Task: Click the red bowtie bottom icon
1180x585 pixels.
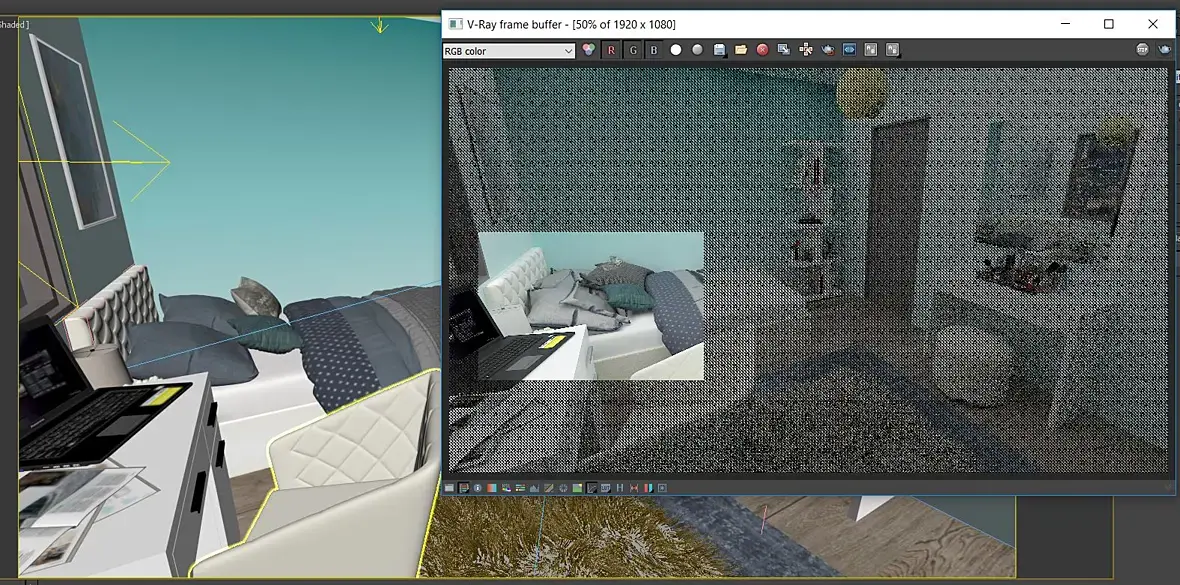Action: 634,488
